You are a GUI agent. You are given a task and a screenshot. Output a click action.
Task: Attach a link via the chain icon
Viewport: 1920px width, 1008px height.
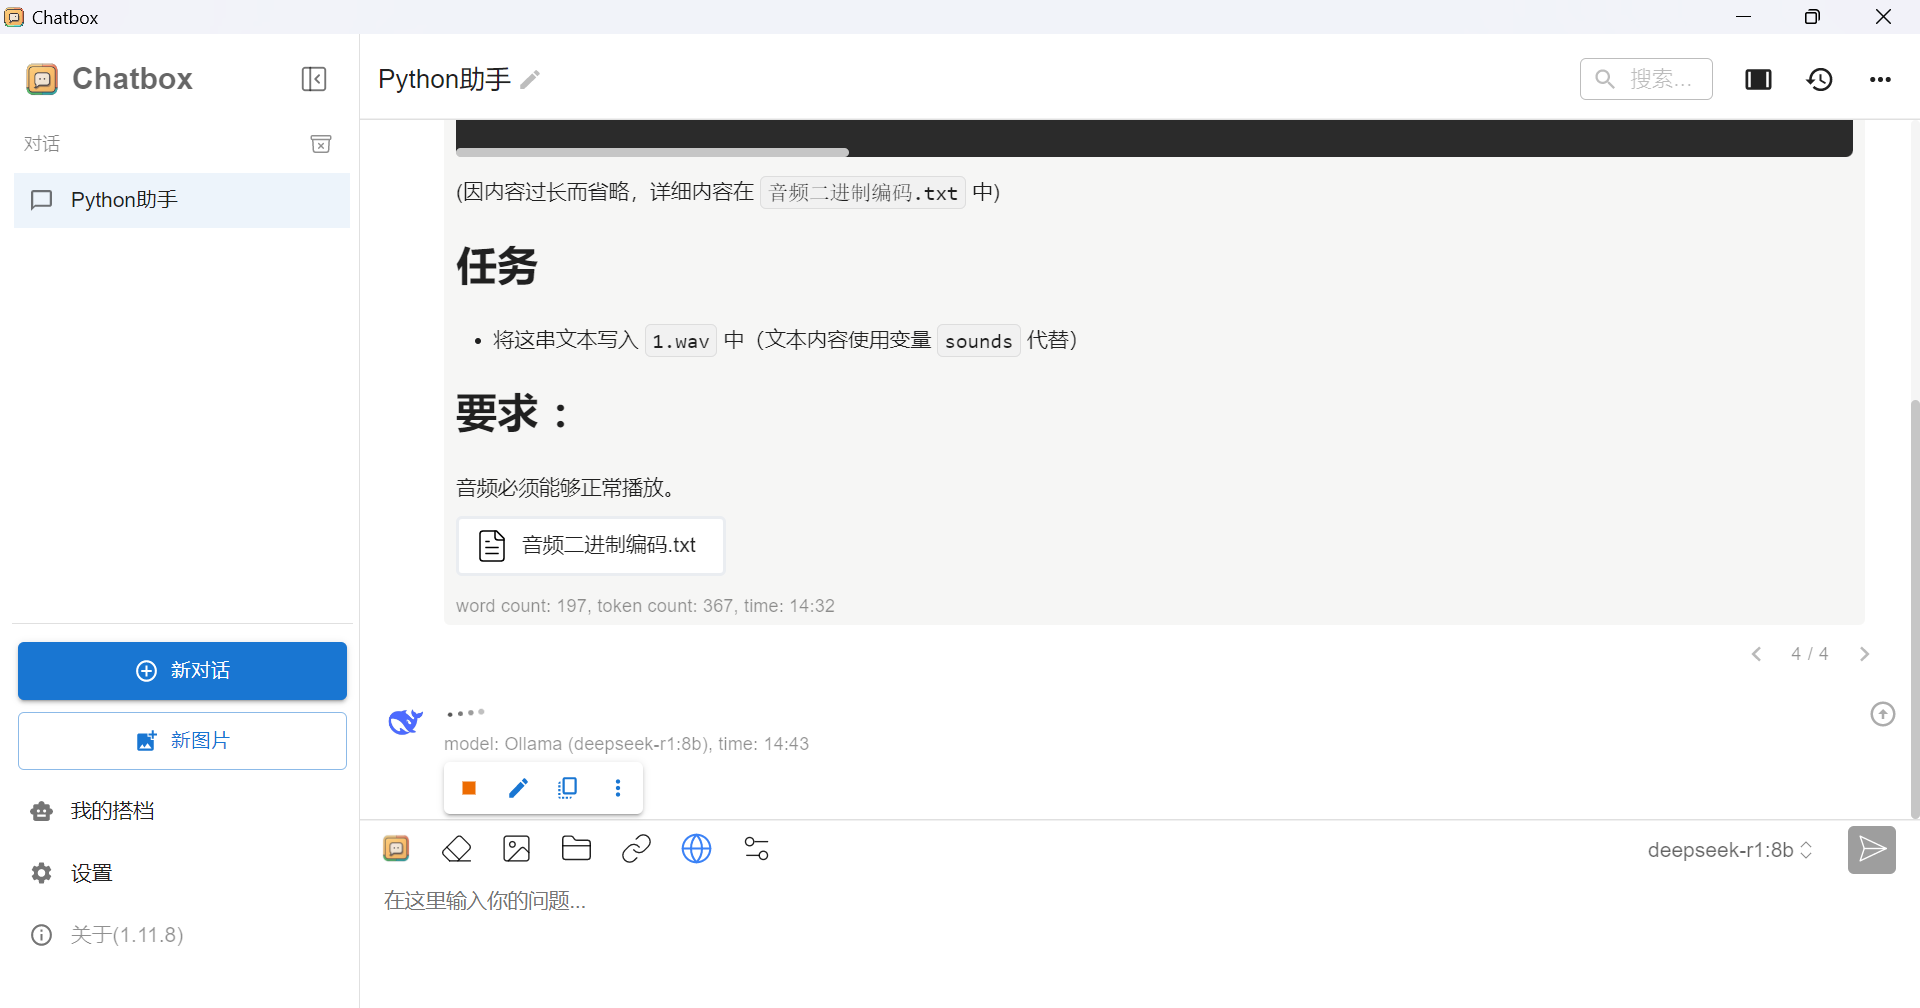636,849
